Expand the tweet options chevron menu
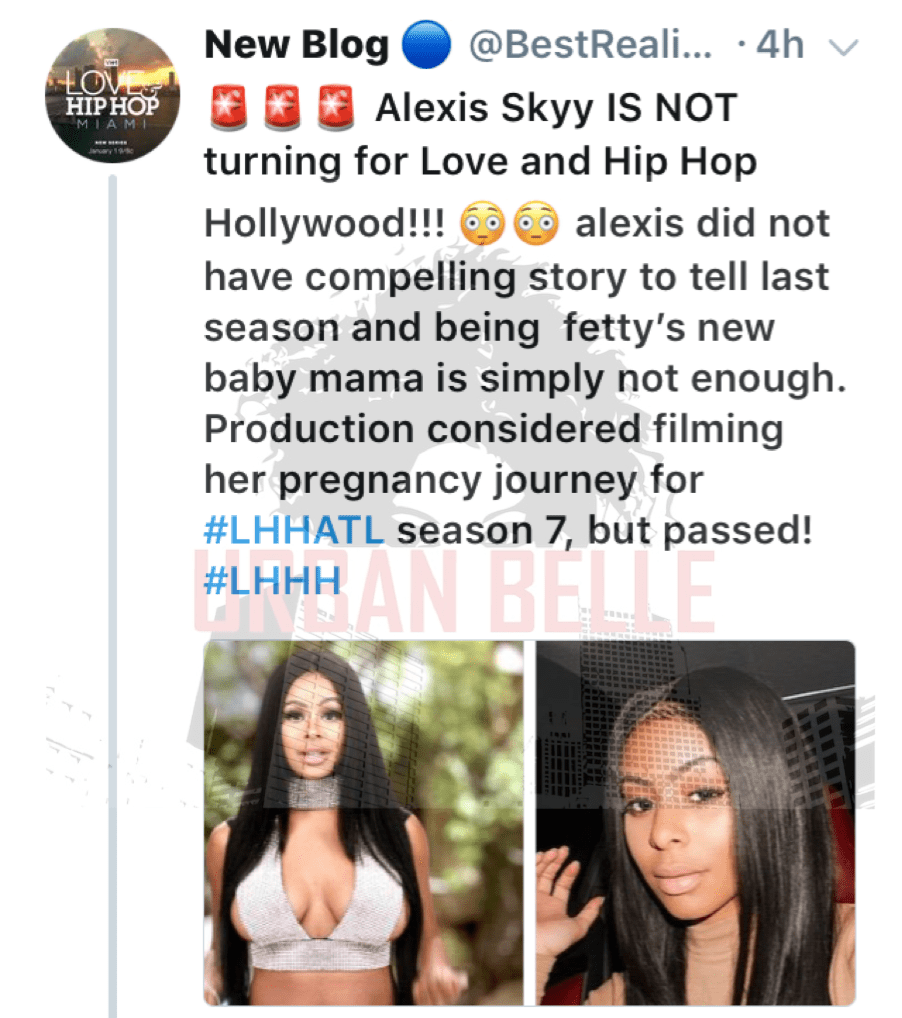This screenshot has height=1018, width=902. pyautogui.click(x=844, y=47)
